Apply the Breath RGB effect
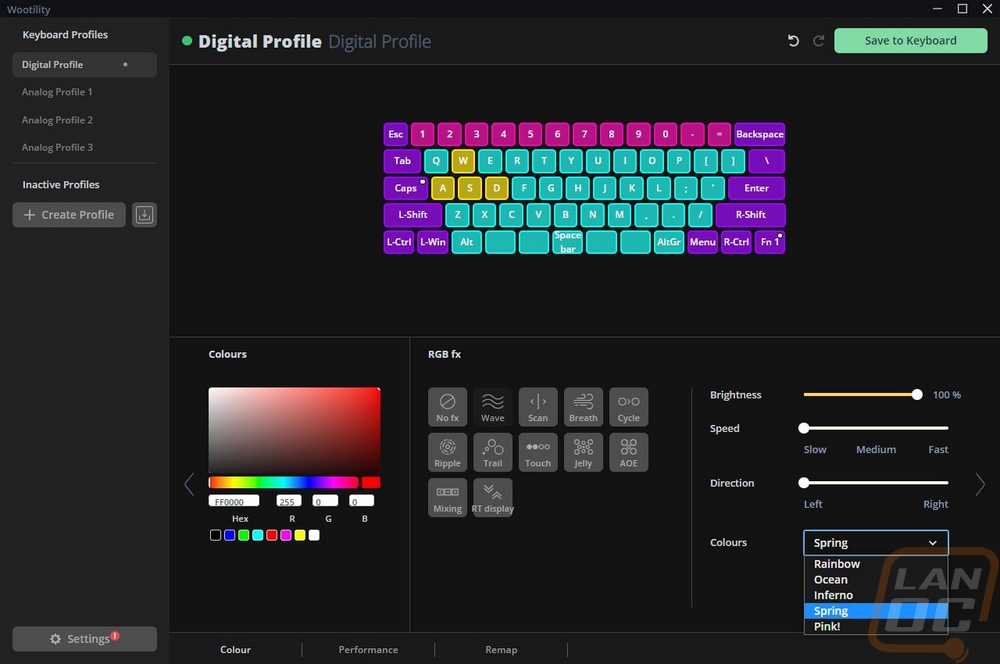 tap(583, 406)
